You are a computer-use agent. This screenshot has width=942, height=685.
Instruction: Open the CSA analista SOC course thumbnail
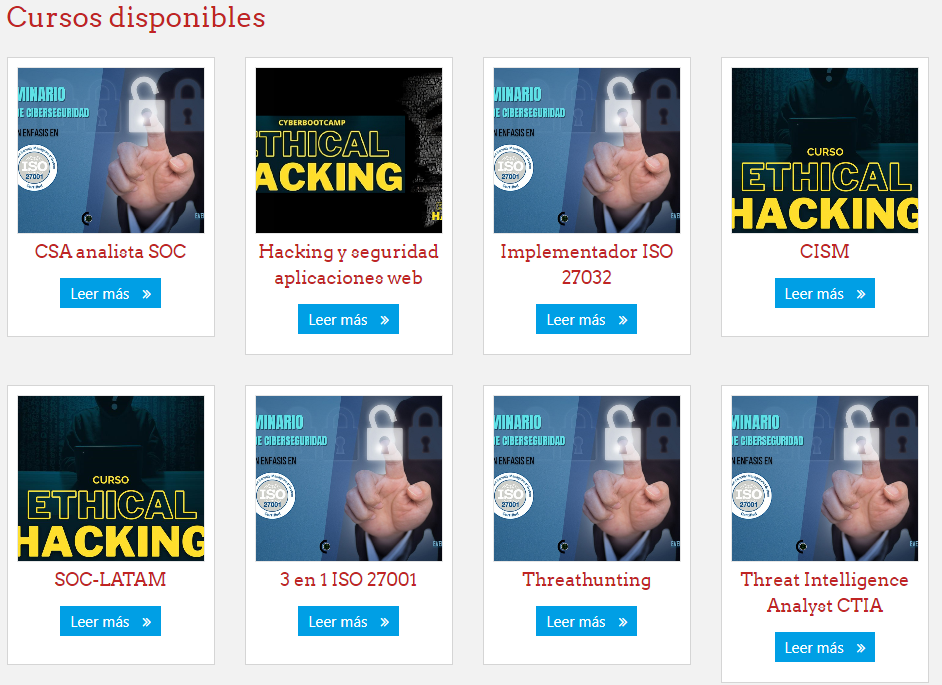pos(111,150)
